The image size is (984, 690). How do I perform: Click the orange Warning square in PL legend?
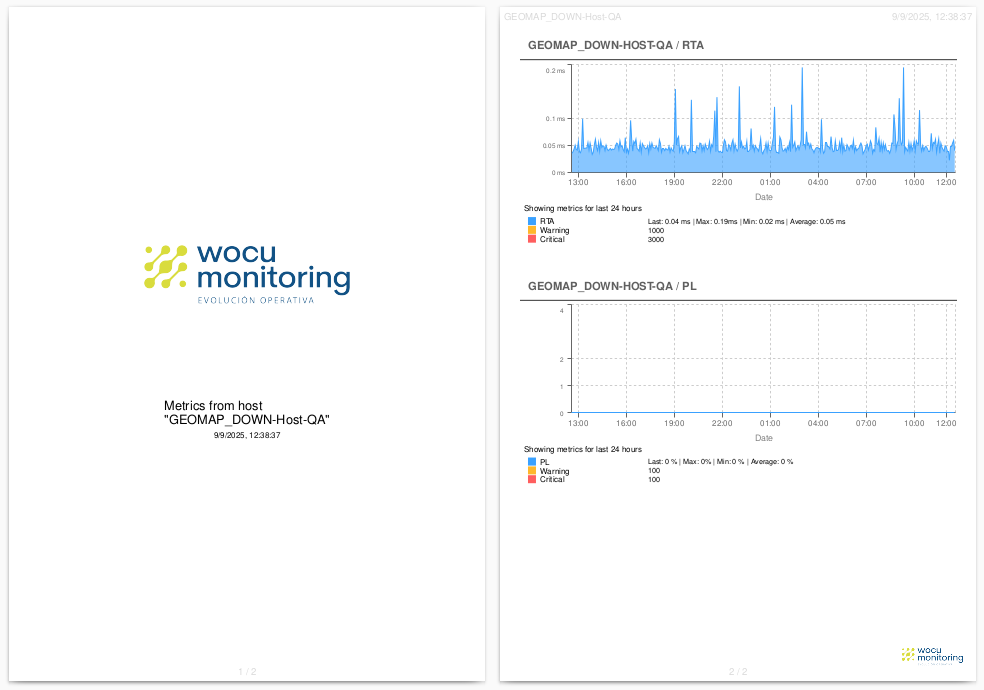click(531, 471)
